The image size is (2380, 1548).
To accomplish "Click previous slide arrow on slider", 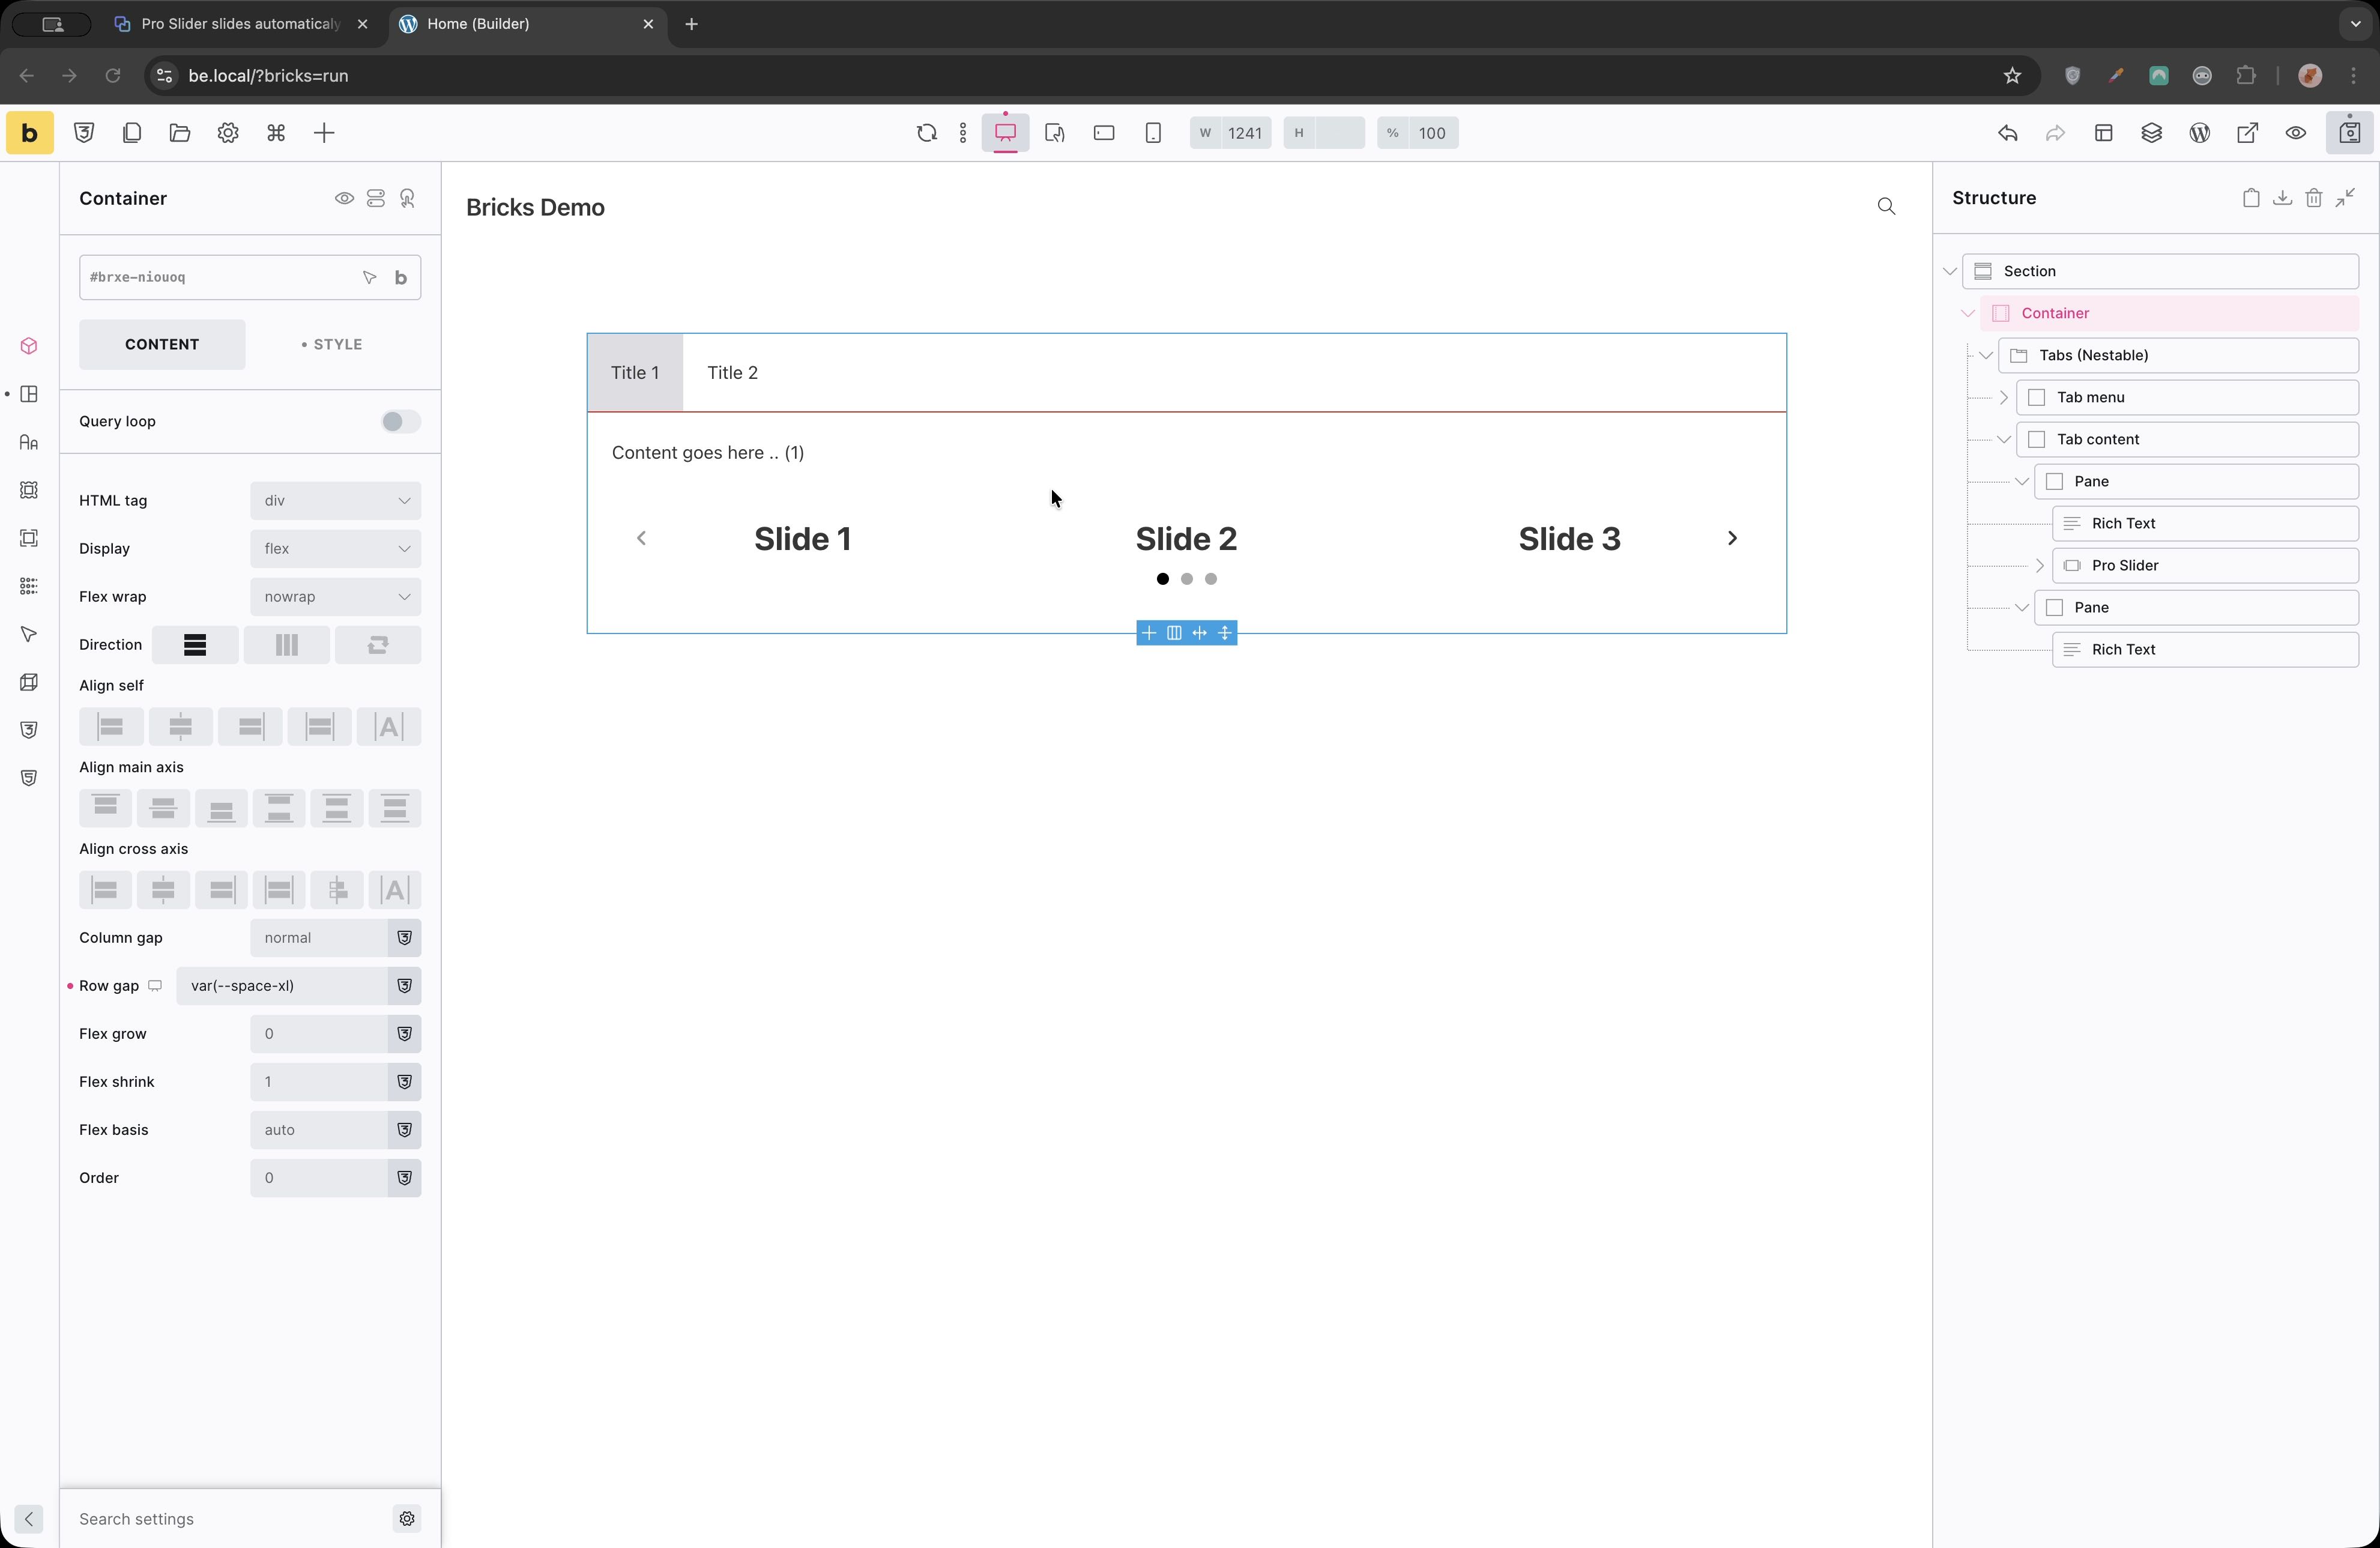I will click(x=642, y=539).
